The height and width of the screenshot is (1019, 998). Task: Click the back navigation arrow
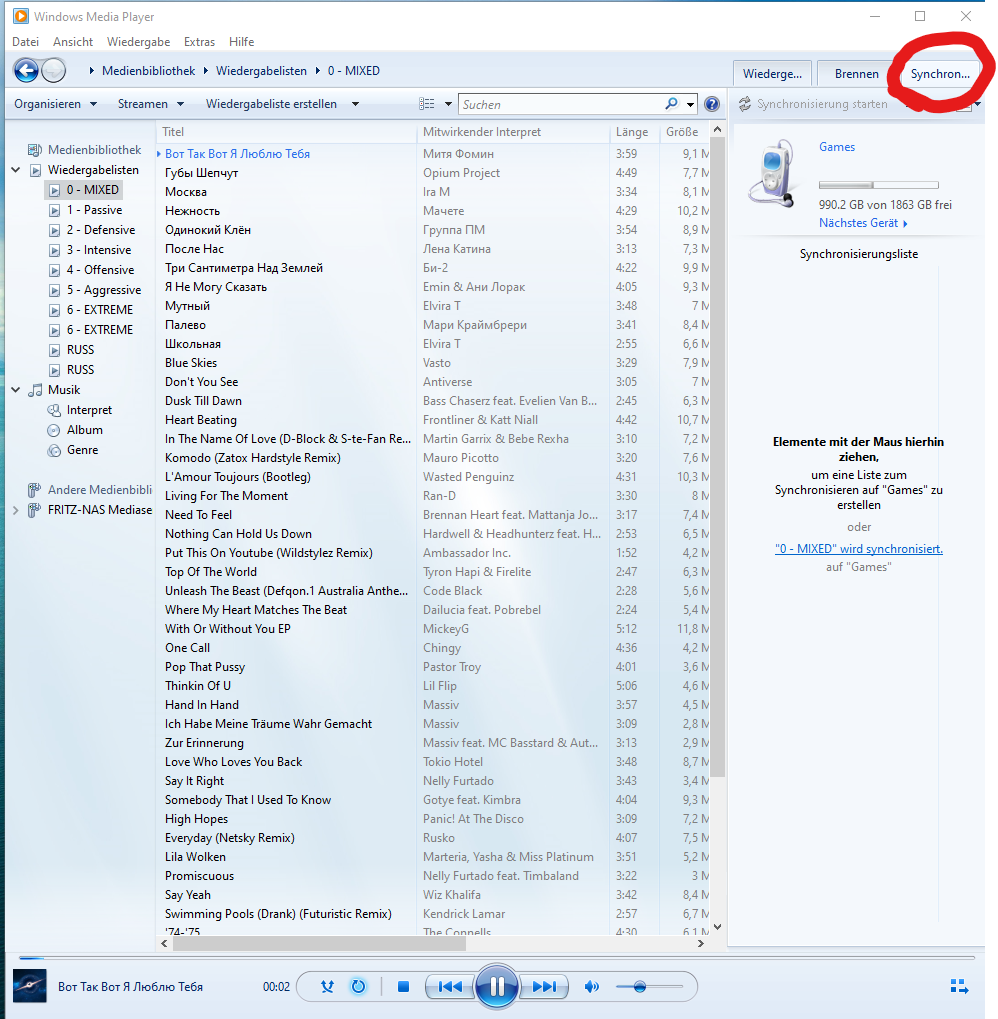click(x=26, y=70)
